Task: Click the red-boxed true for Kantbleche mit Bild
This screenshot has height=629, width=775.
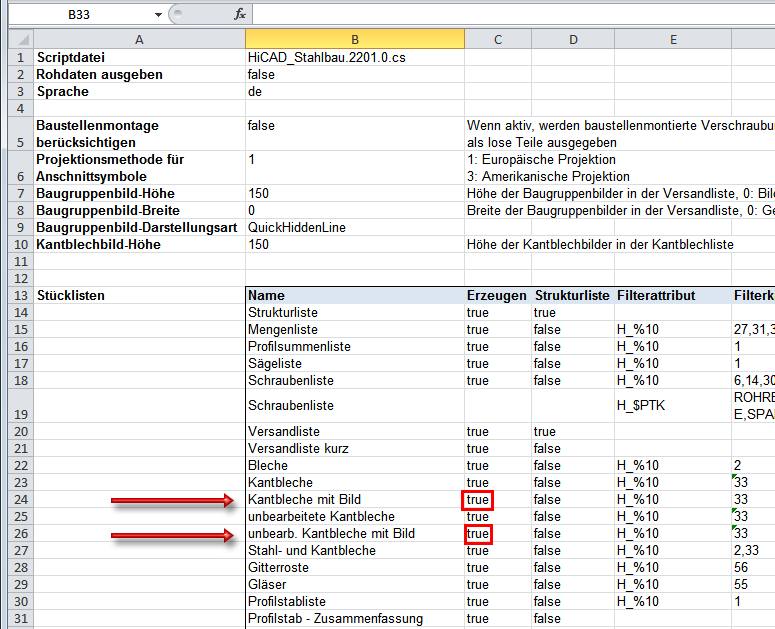Action: pyautogui.click(x=478, y=500)
